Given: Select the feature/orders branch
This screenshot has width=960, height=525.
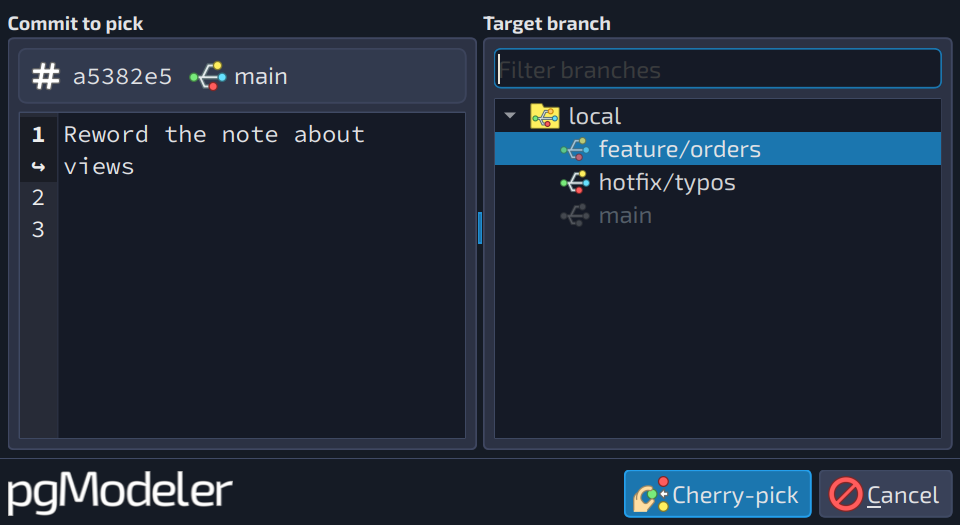Looking at the screenshot, I should pos(718,149).
